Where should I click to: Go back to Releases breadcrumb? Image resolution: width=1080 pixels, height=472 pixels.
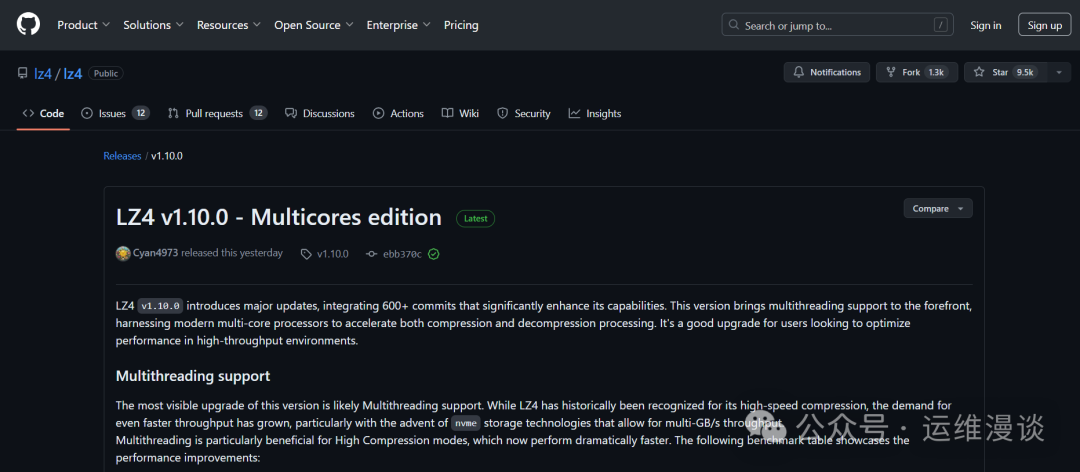click(122, 156)
